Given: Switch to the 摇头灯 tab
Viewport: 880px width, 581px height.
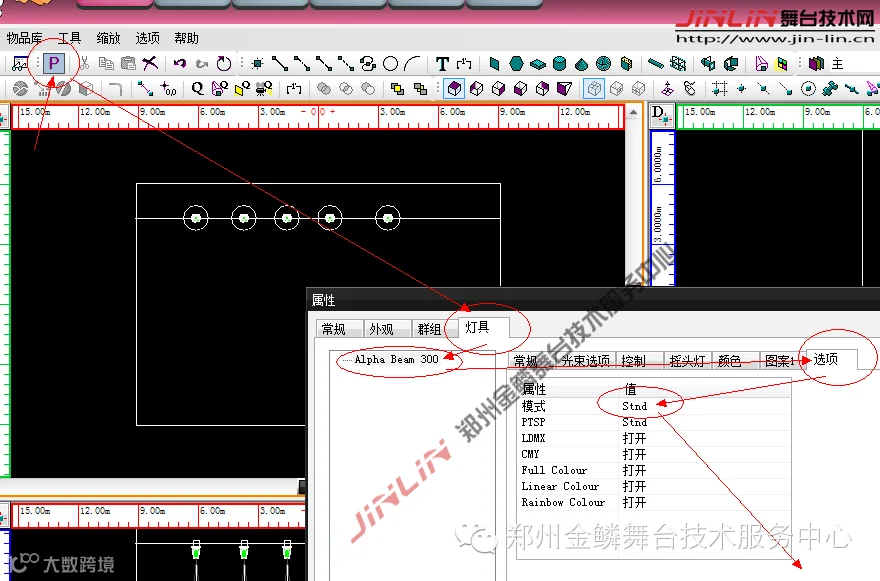Looking at the screenshot, I should click(x=688, y=361).
